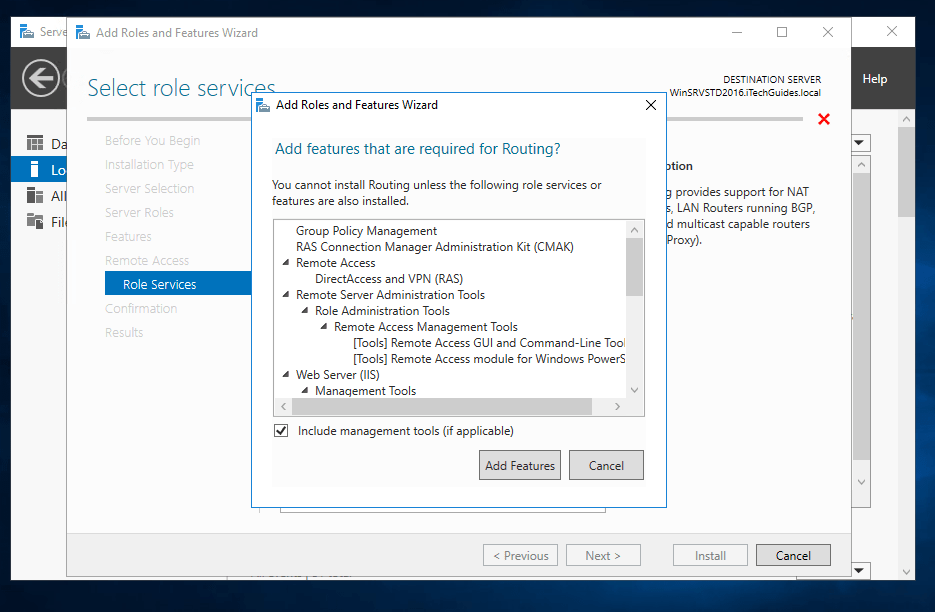Viewport: 935px width, 612px height.
Task: Click the horizontal scrollbar right arrow
Action: tap(617, 407)
